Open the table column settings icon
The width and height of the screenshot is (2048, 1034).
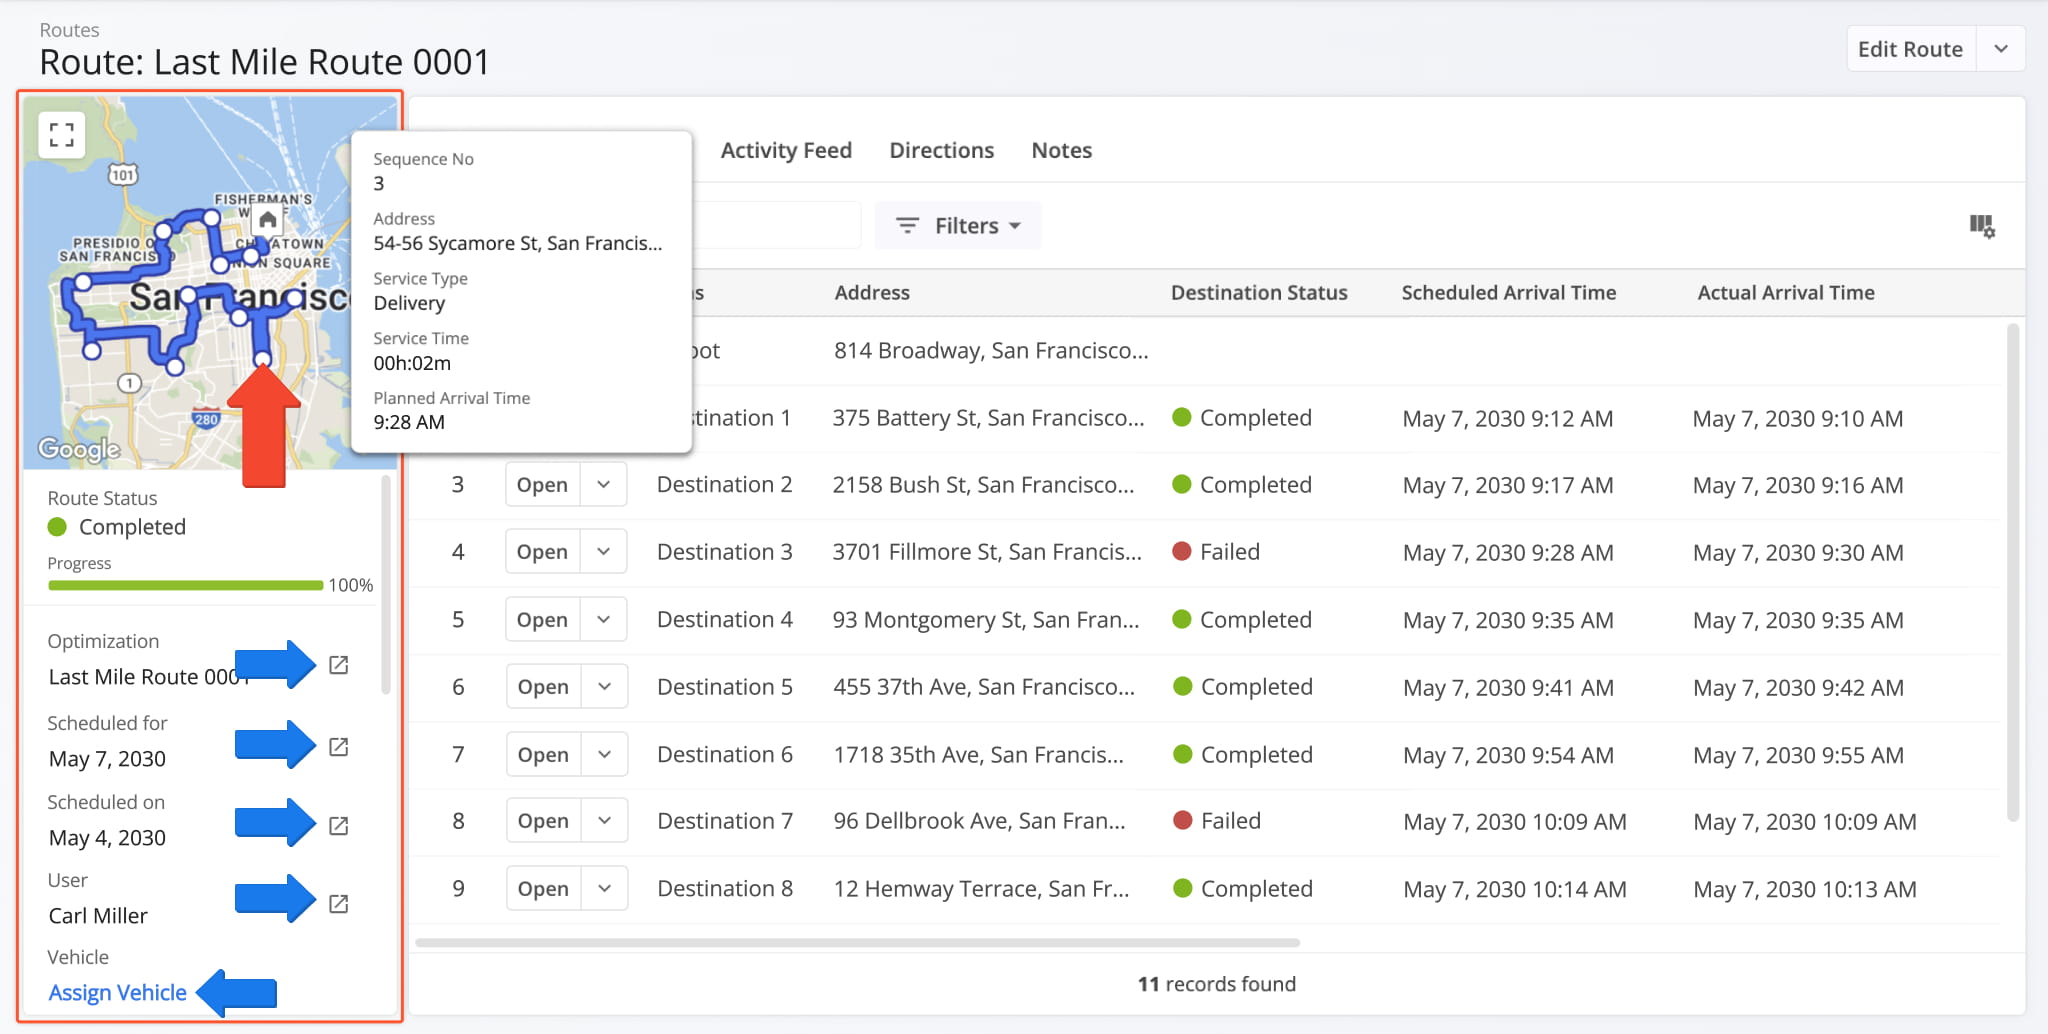point(1981,226)
